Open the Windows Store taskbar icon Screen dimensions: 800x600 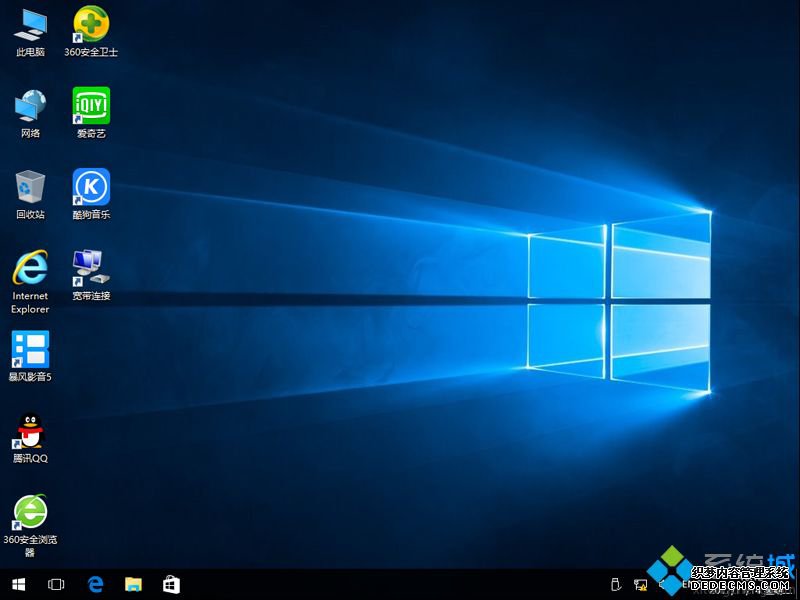click(171, 584)
